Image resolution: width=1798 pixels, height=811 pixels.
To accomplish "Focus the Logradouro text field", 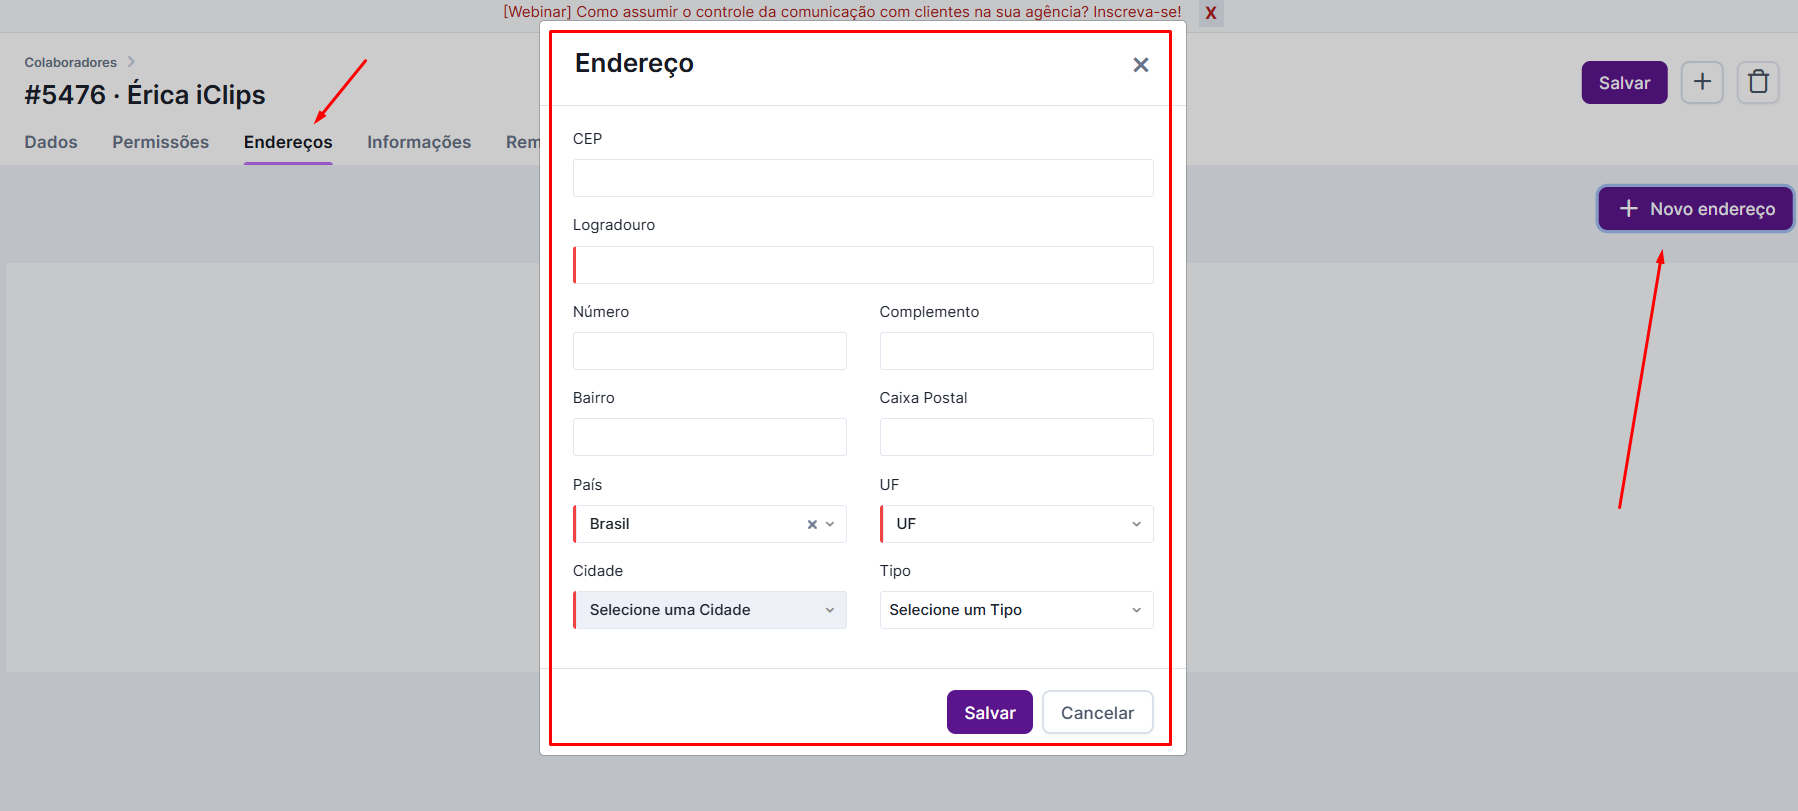I will (863, 265).
